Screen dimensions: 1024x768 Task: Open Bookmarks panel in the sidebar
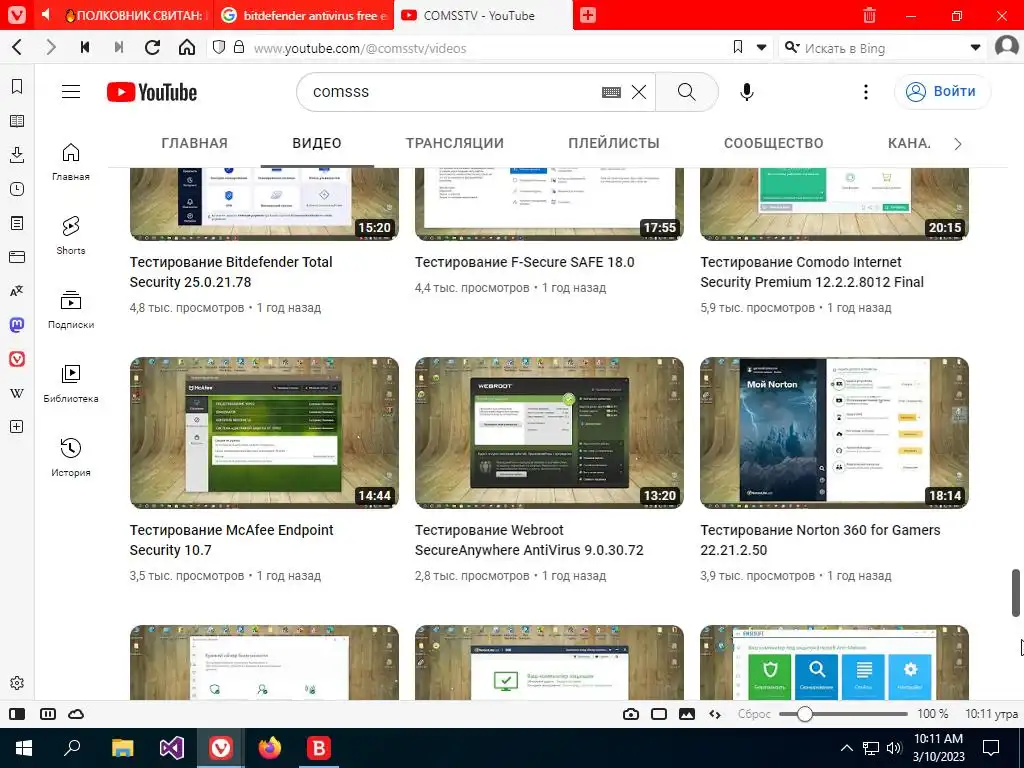pyautogui.click(x=17, y=86)
